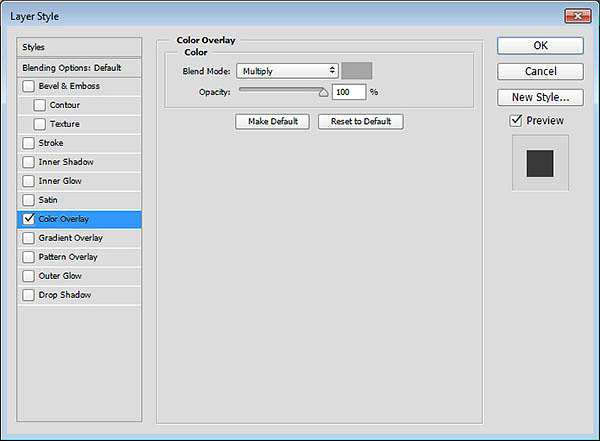Click the Make Default button
This screenshot has width=600, height=441.
click(272, 122)
